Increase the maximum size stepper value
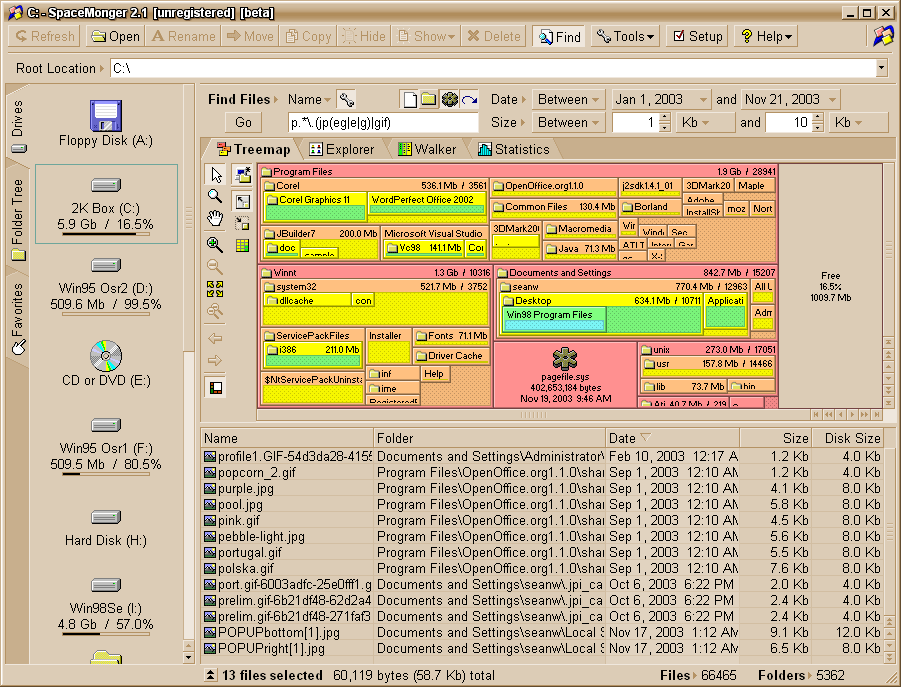Image resolution: width=901 pixels, height=687 pixels. click(x=818, y=118)
